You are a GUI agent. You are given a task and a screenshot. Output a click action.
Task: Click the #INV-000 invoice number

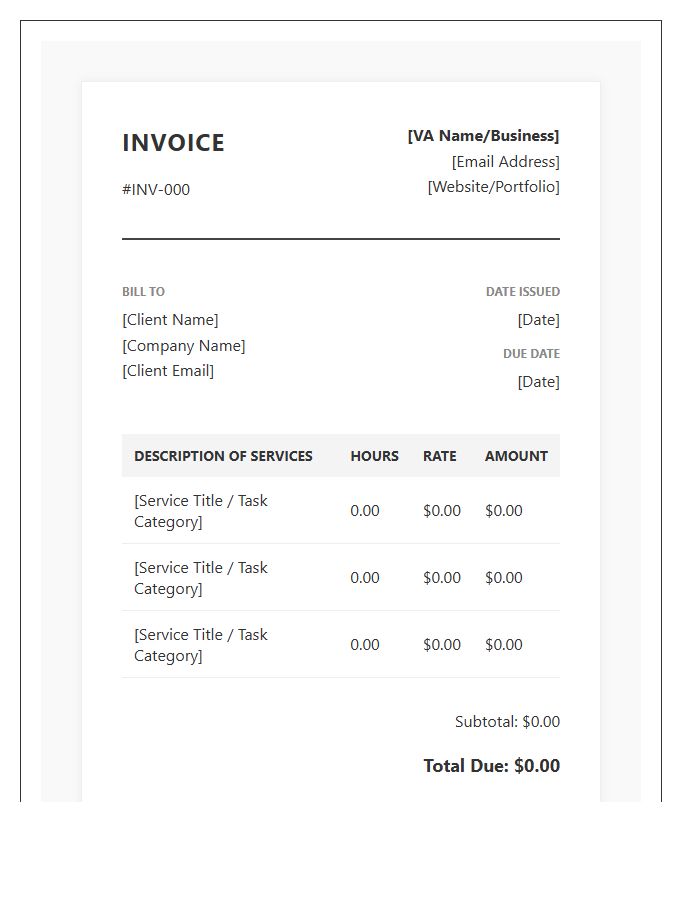pyautogui.click(x=156, y=189)
